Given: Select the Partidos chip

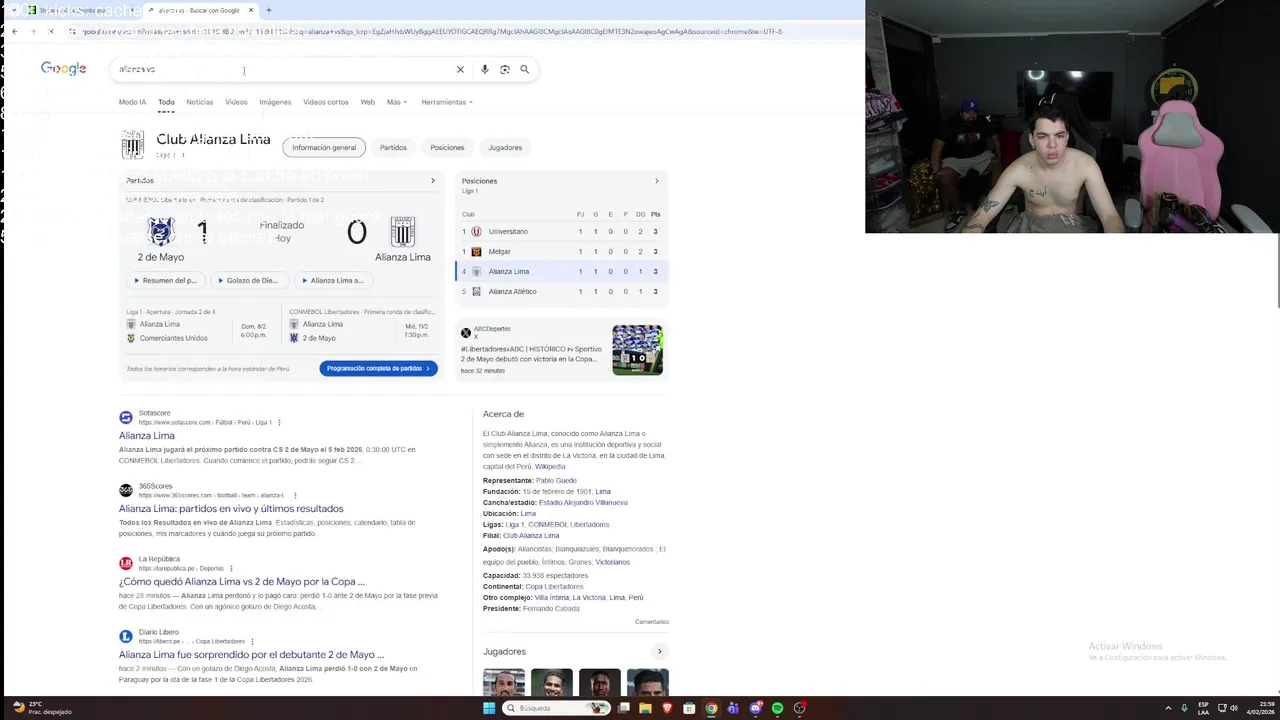Looking at the screenshot, I should click(x=393, y=148).
